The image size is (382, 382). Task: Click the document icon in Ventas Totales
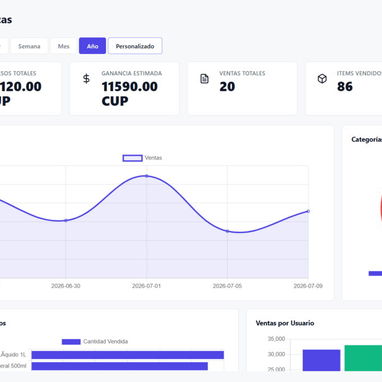click(204, 79)
